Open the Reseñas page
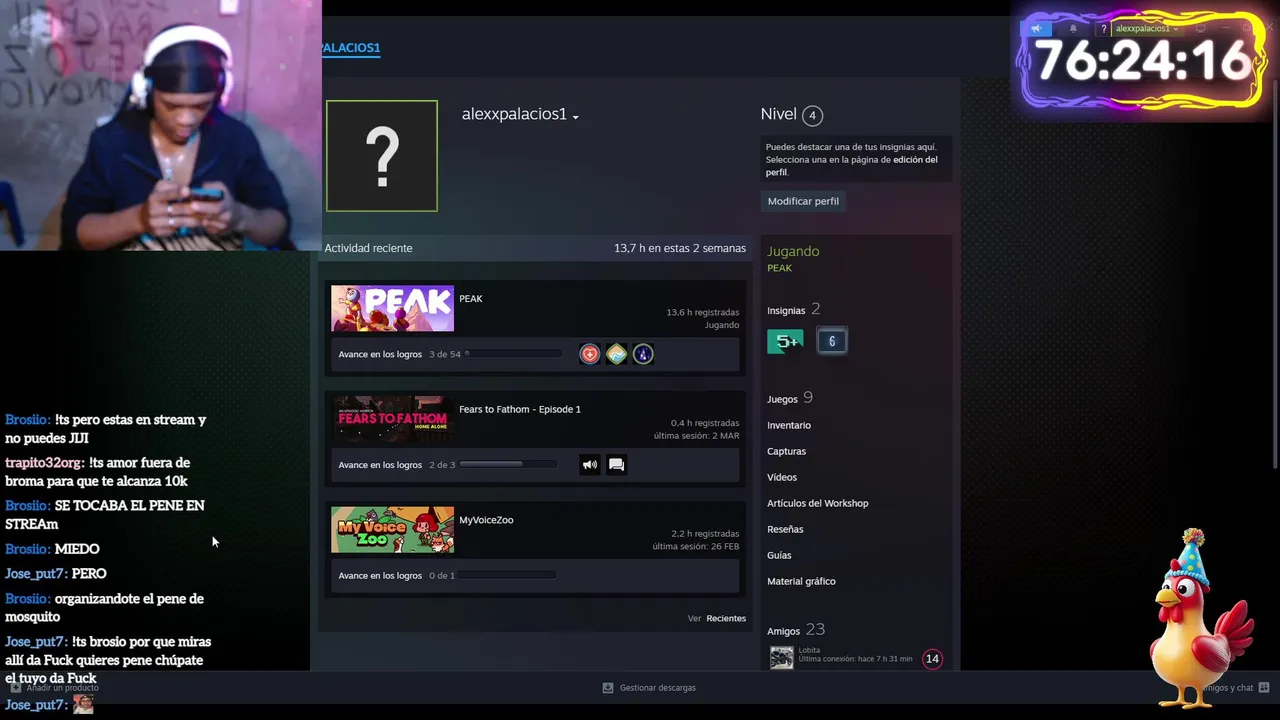1280x720 pixels. pos(785,529)
